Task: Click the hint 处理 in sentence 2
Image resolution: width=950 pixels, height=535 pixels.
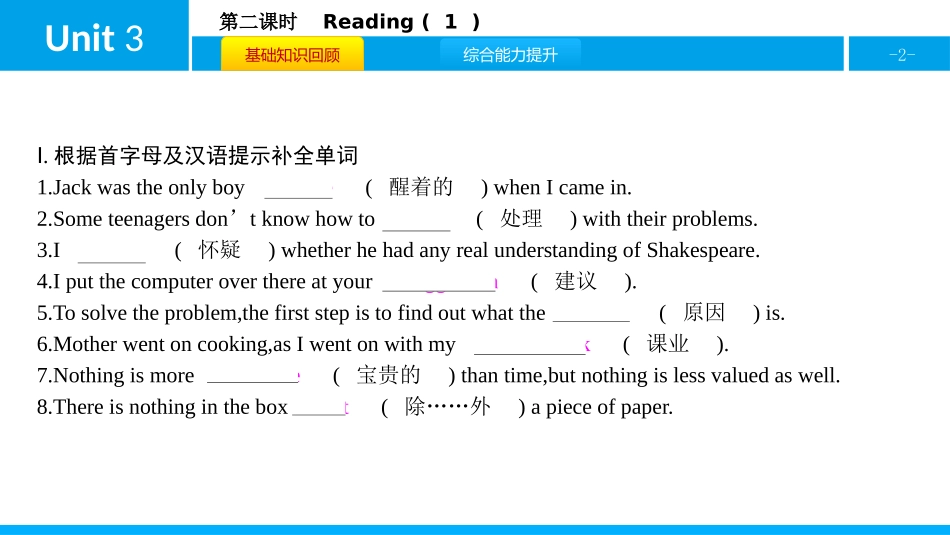Action: pos(521,219)
